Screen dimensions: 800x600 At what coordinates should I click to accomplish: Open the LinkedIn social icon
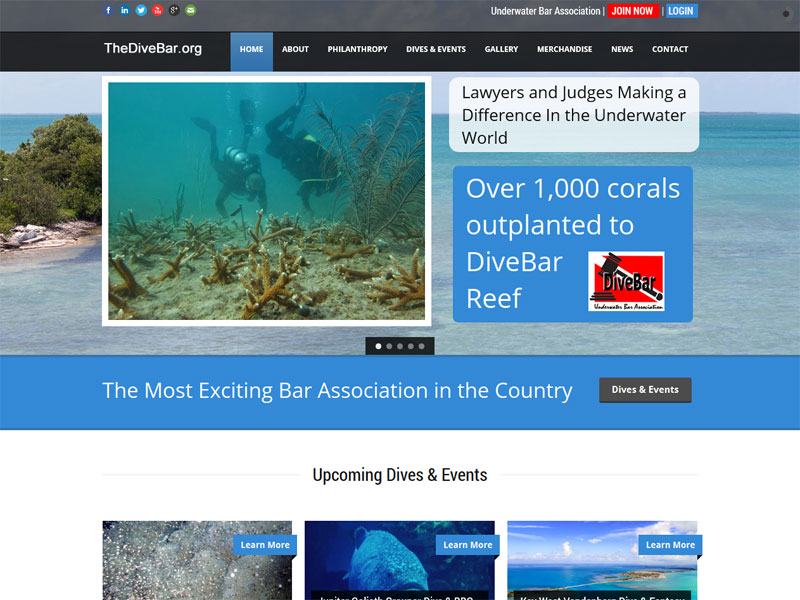coord(124,10)
